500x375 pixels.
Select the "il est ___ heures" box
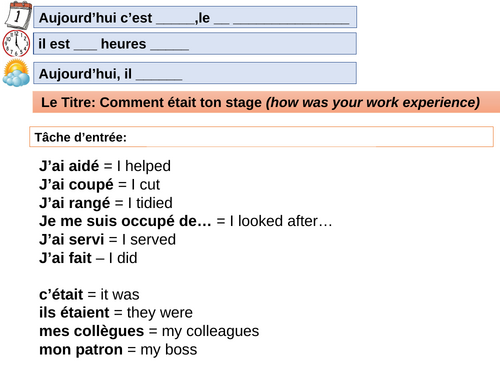point(195,44)
